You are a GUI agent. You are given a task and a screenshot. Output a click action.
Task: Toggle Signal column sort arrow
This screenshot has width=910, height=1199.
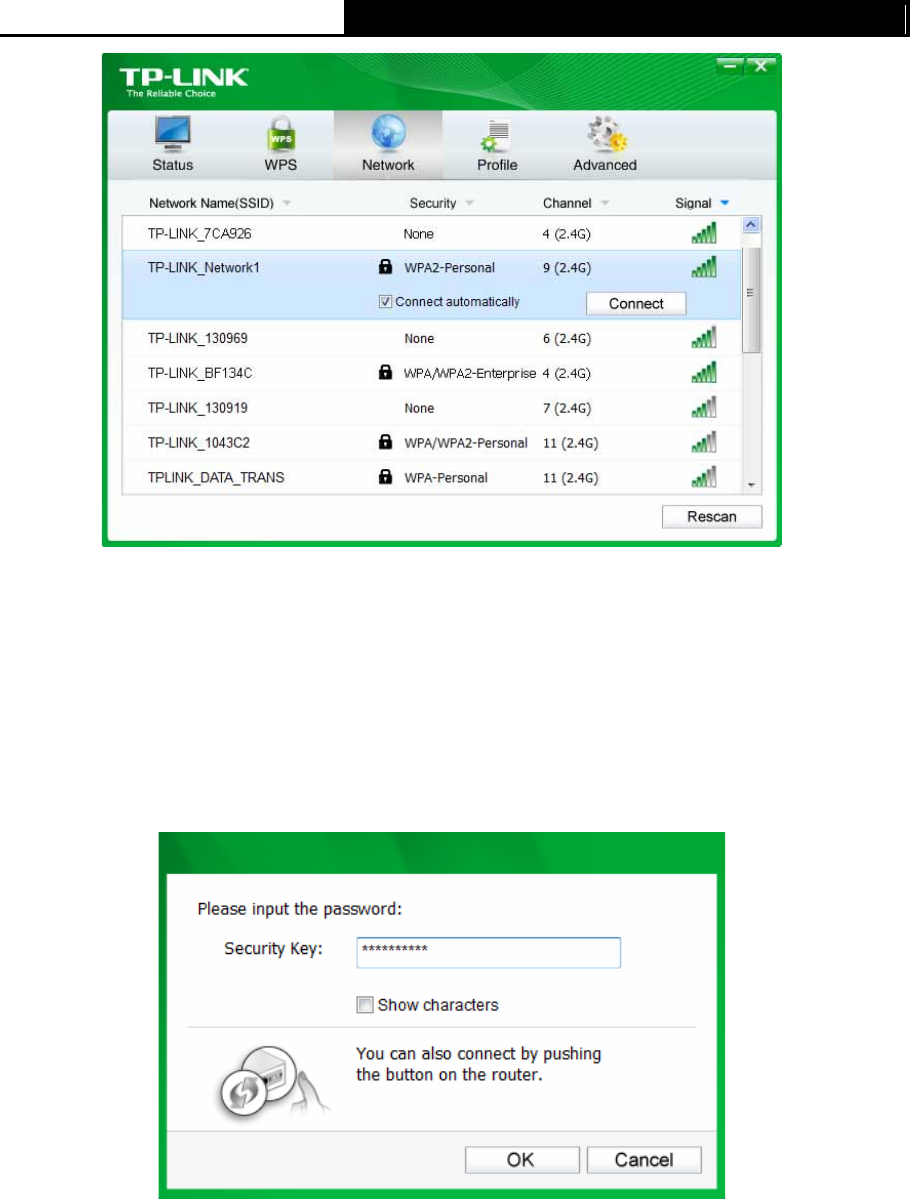coord(724,203)
